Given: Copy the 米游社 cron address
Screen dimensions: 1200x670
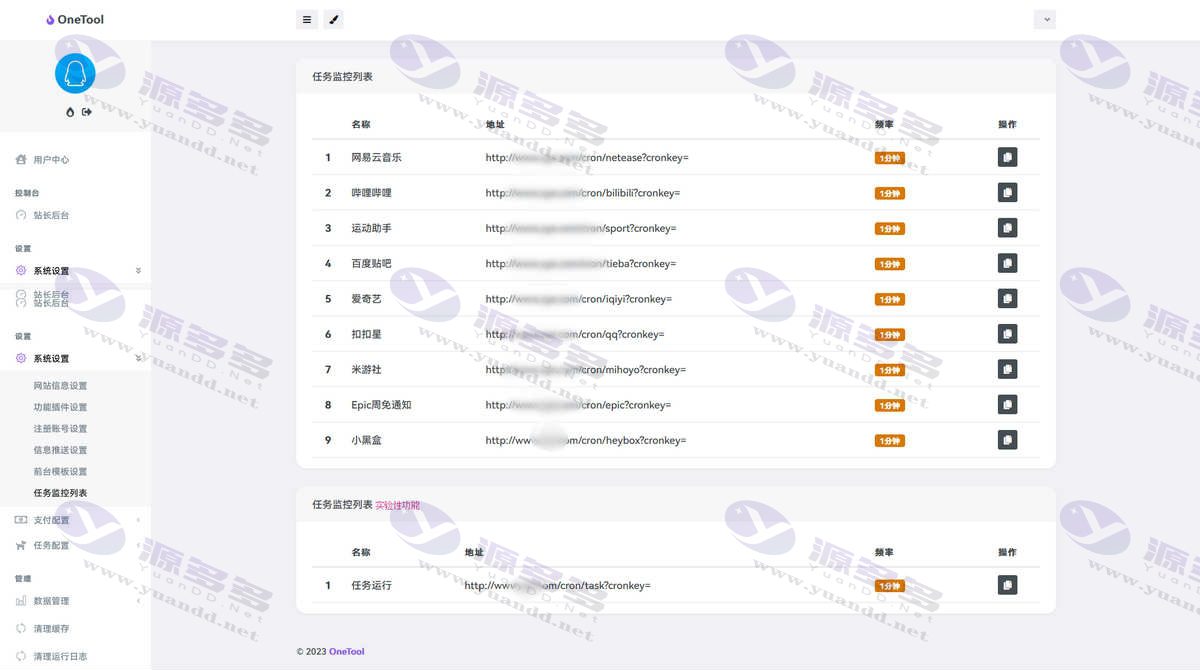Looking at the screenshot, I should [1007, 369].
